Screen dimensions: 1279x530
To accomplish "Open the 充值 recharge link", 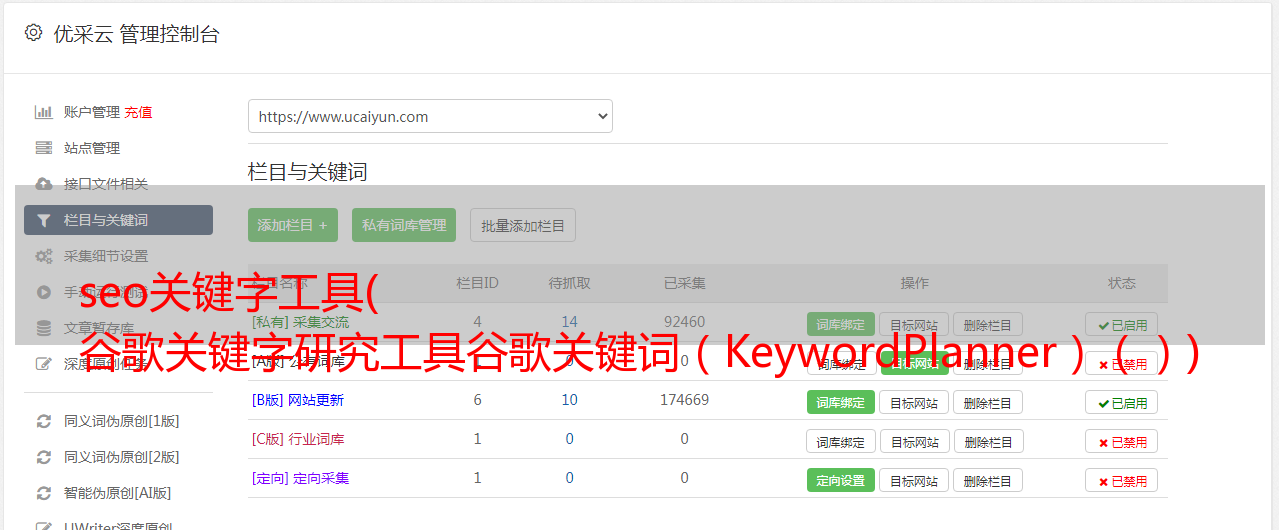I will pos(138,112).
